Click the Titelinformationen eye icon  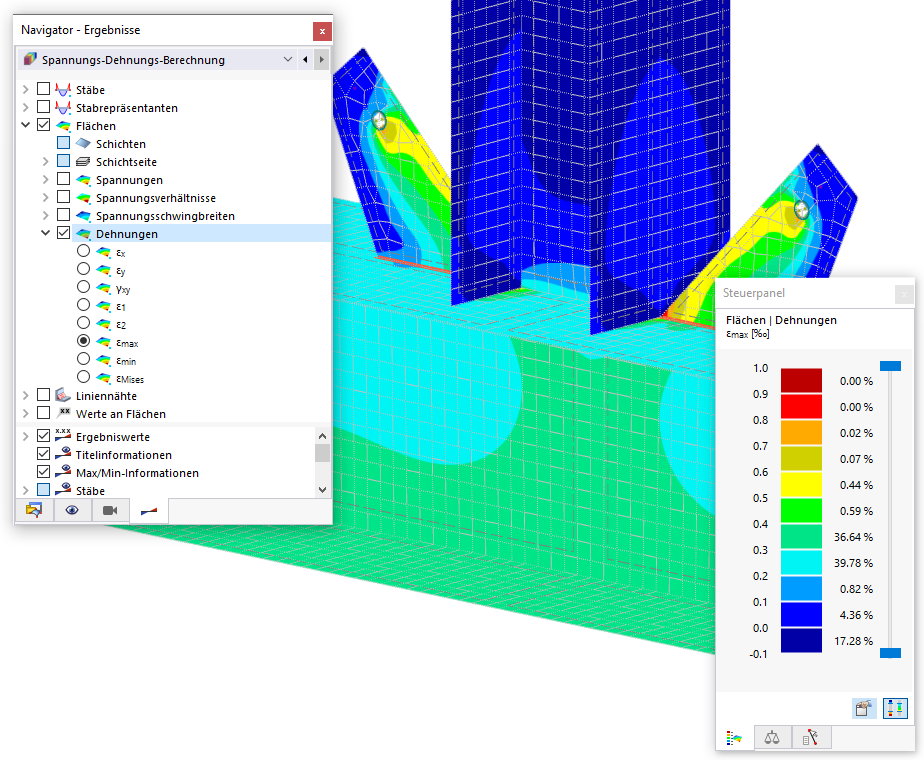pyautogui.click(x=63, y=454)
